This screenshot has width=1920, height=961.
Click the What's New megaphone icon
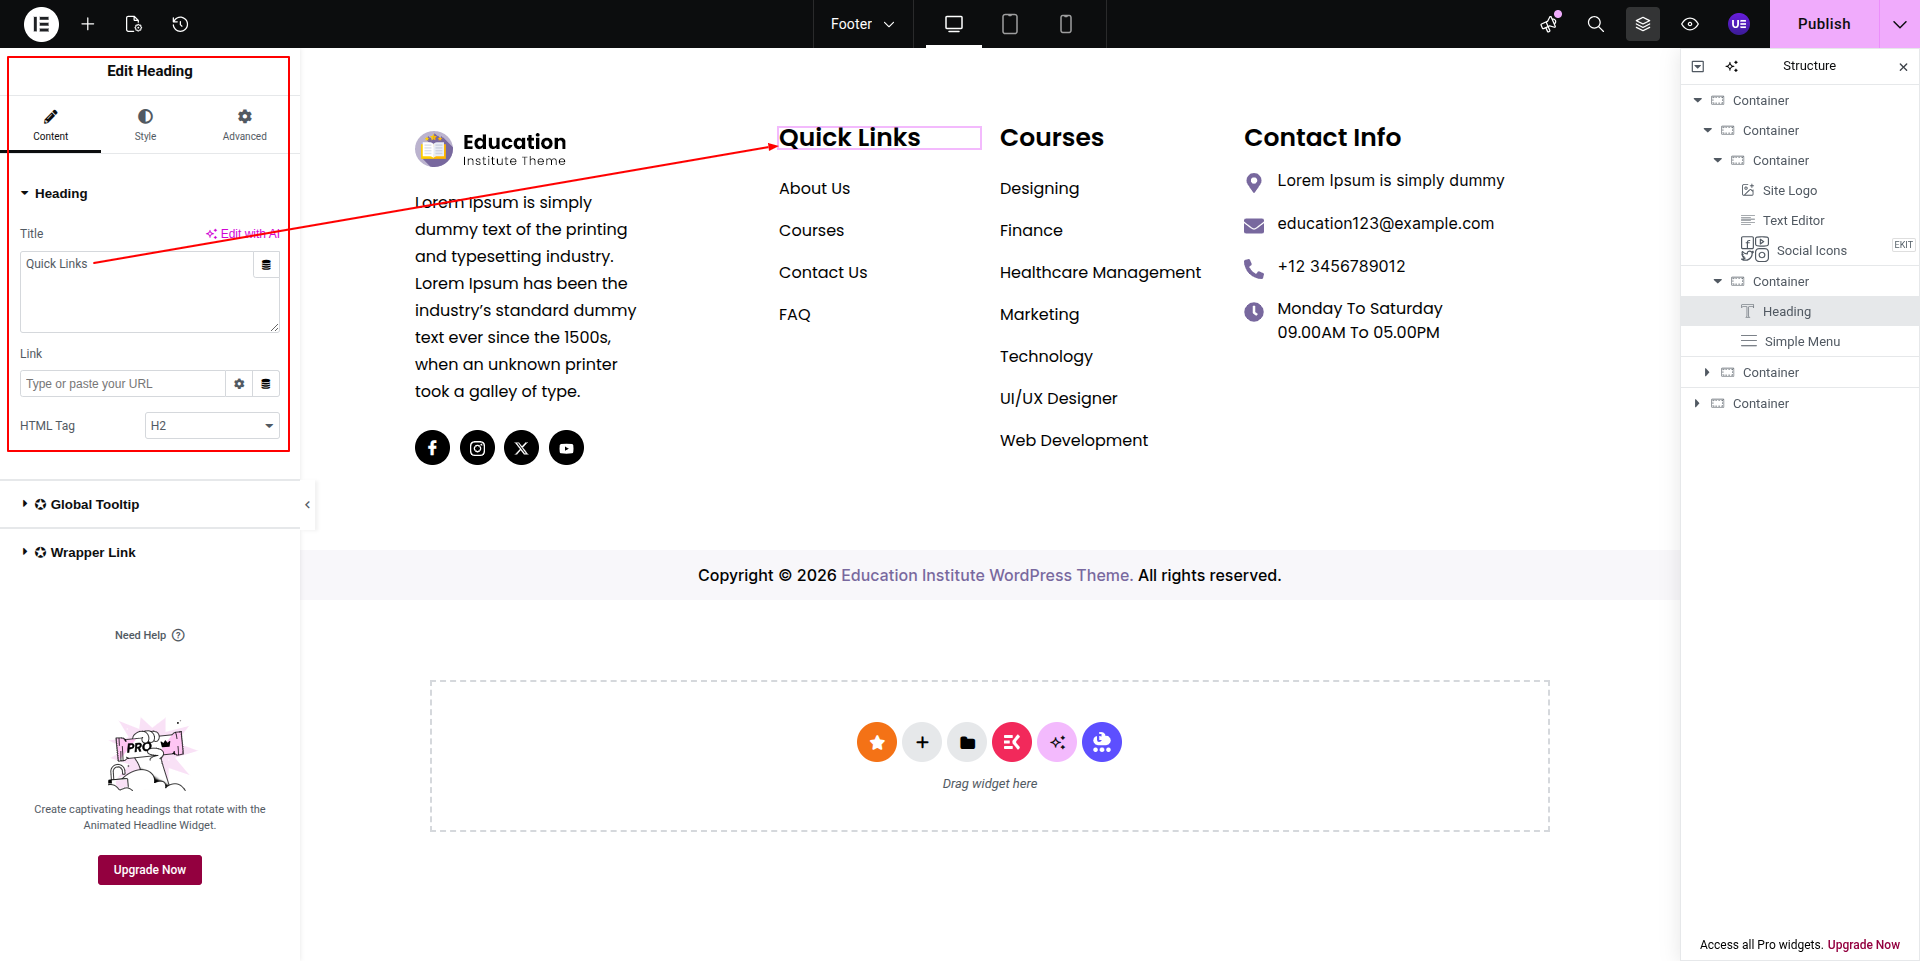[1549, 24]
